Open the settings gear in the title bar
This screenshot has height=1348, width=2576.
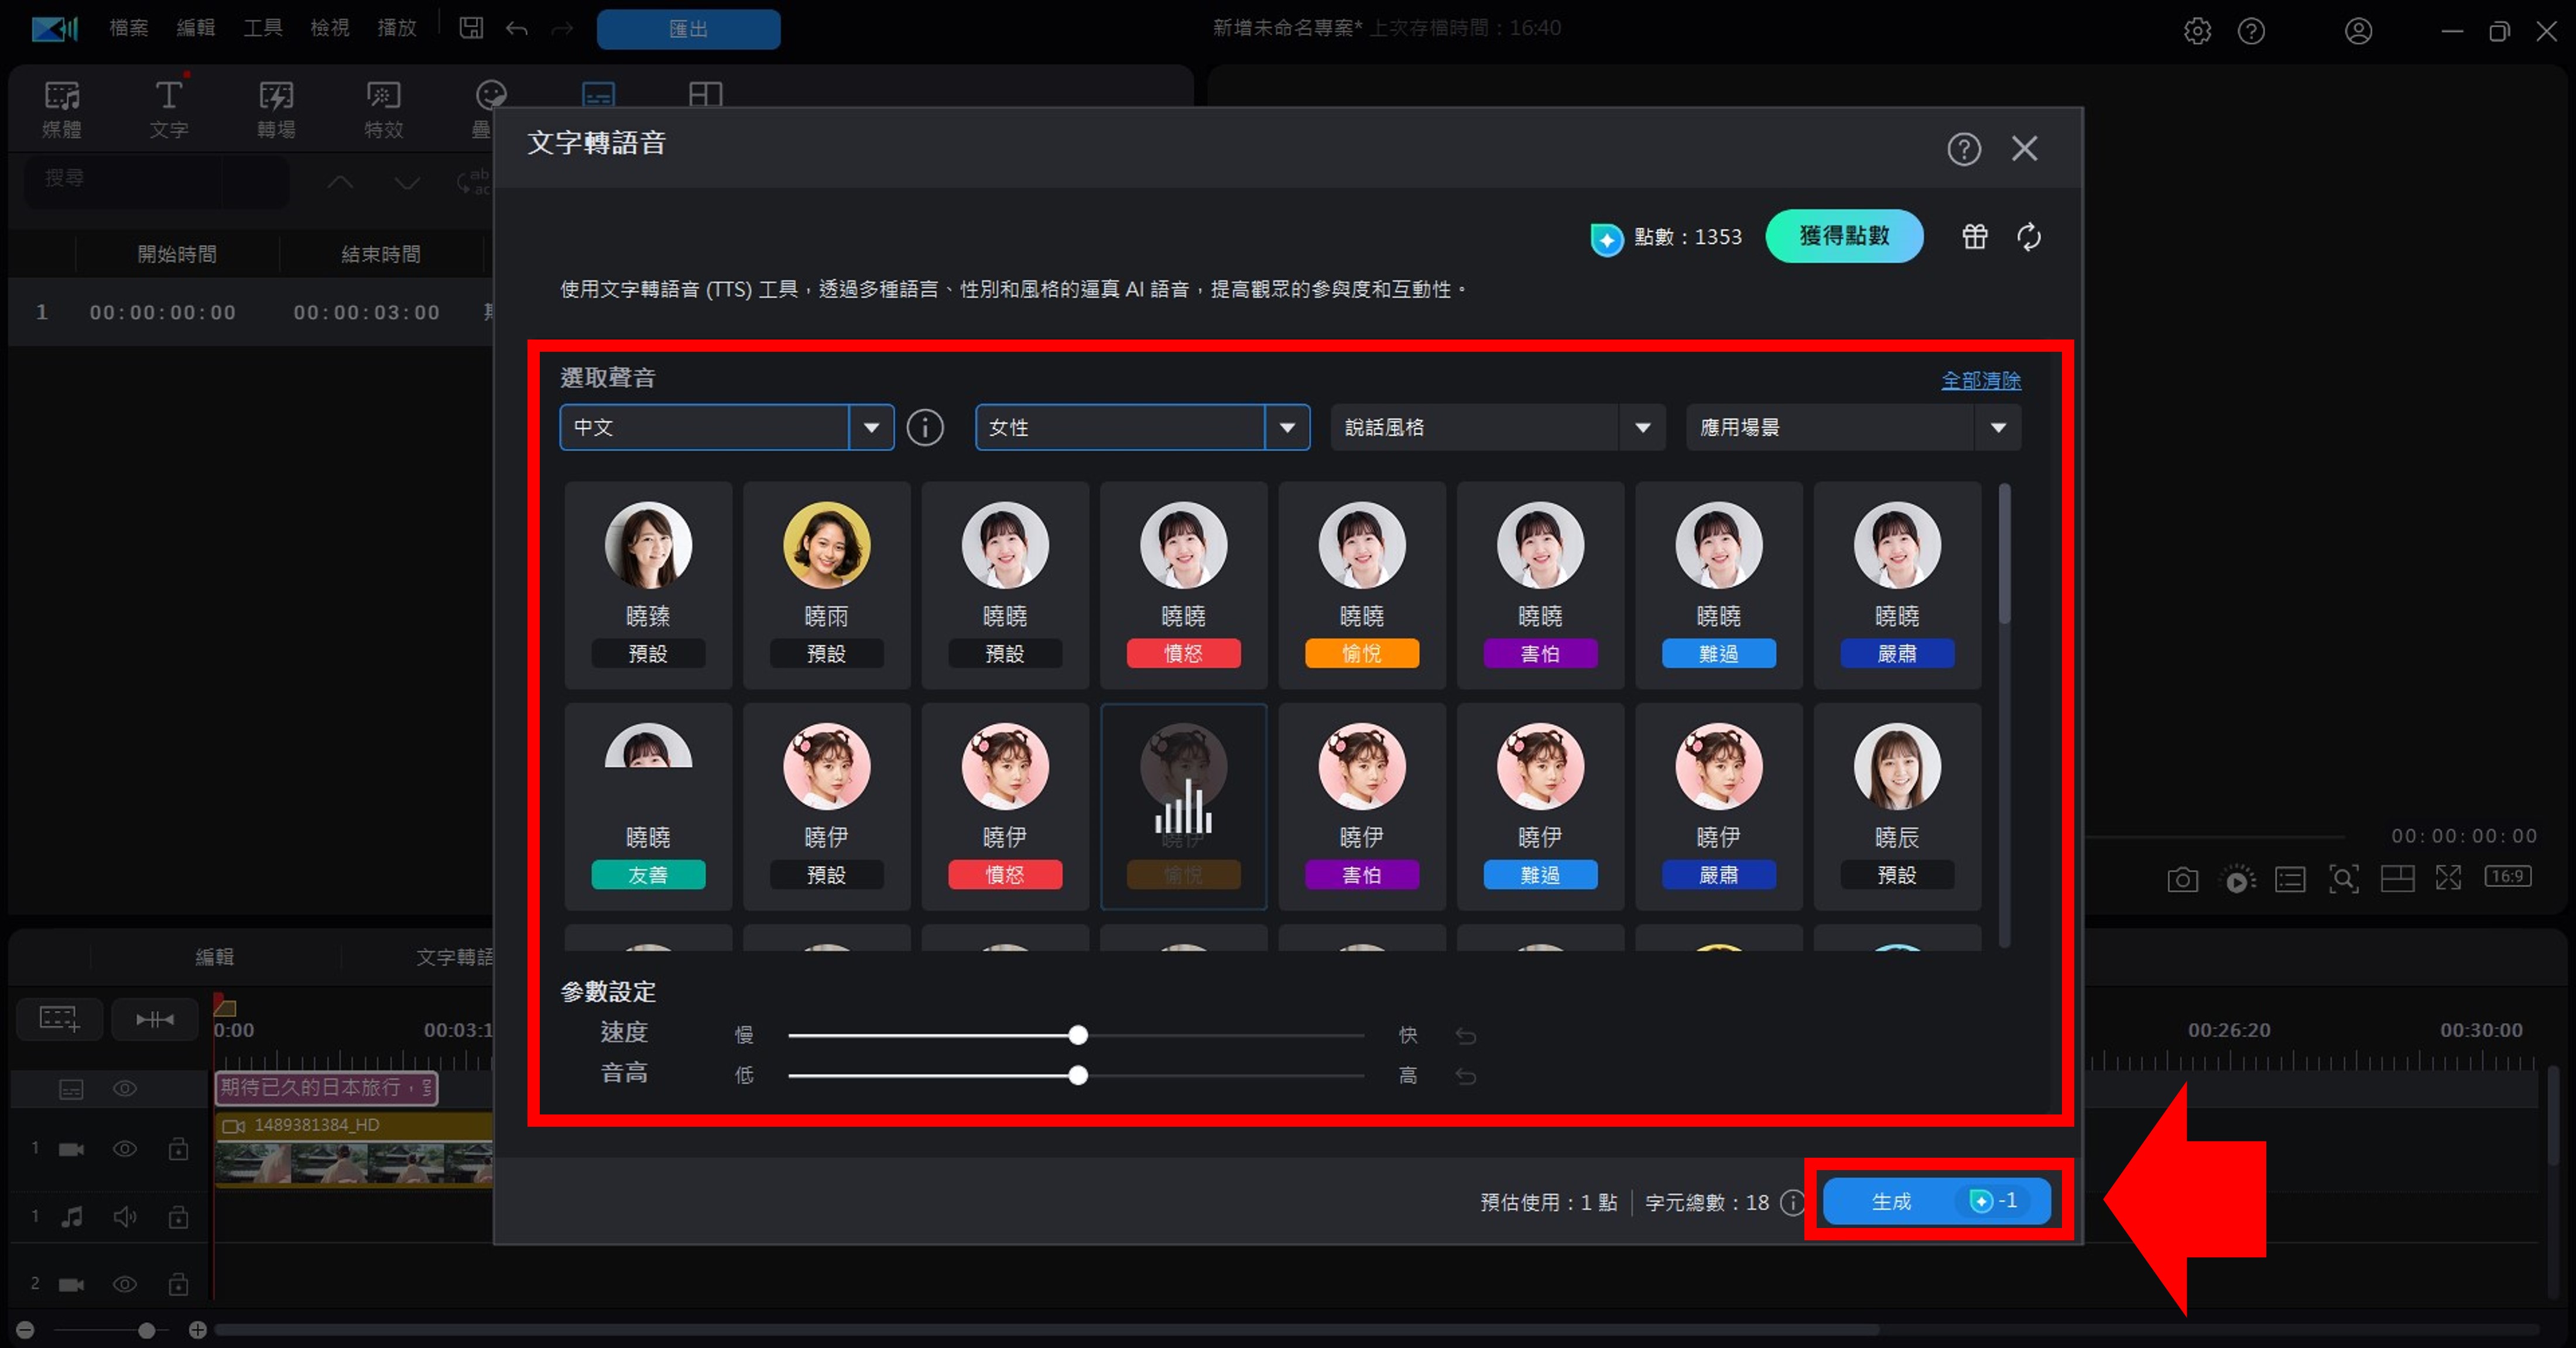pos(2197,31)
